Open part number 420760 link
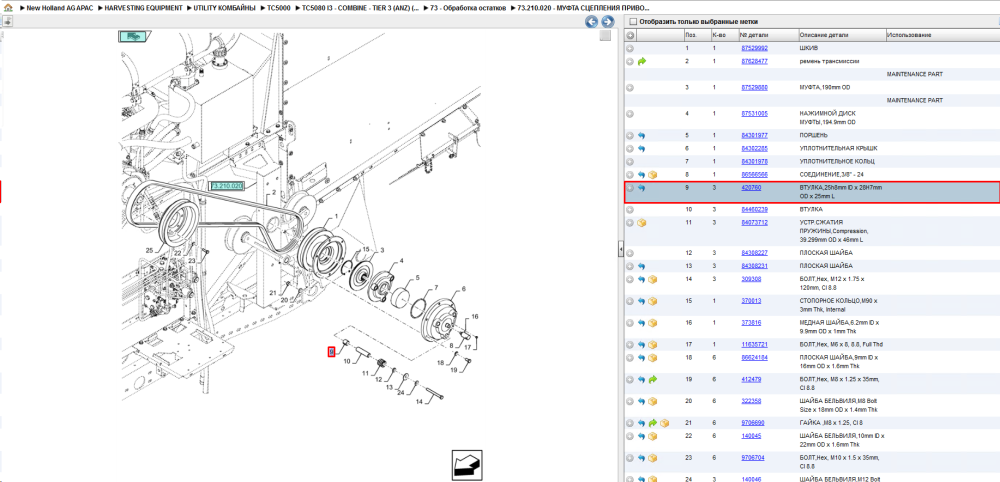This screenshot has width=1000, height=482. [751, 188]
